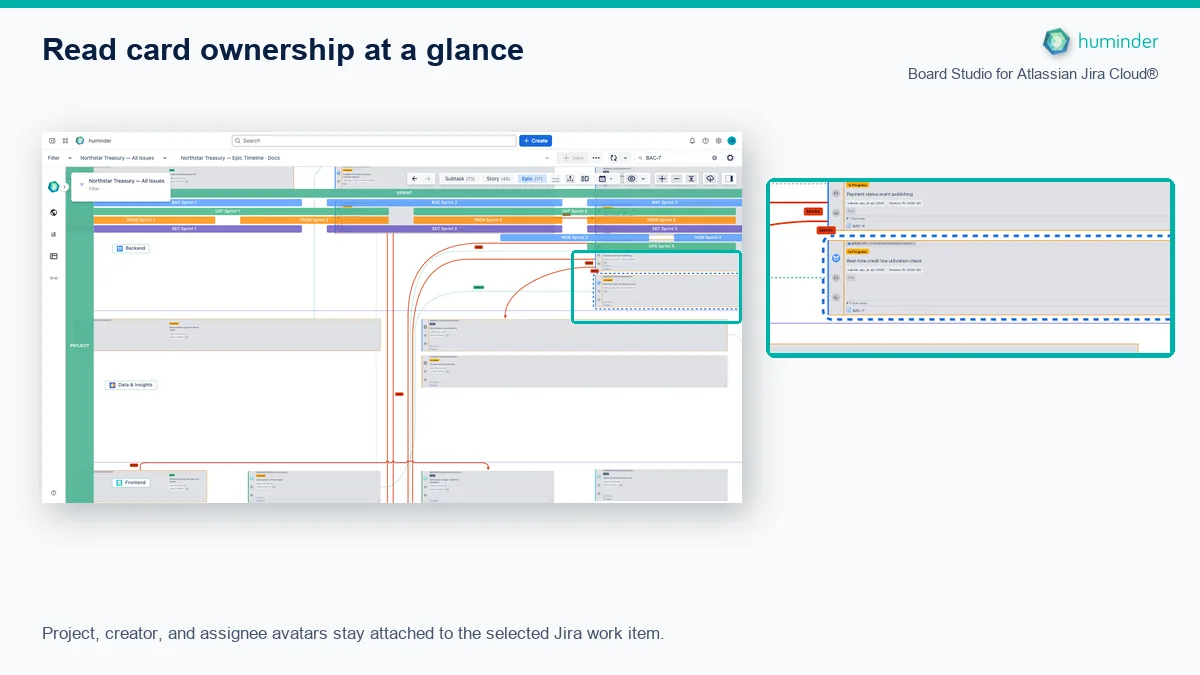Open the Jira settings gear in header
This screenshot has width=1200, height=675.
[718, 141]
